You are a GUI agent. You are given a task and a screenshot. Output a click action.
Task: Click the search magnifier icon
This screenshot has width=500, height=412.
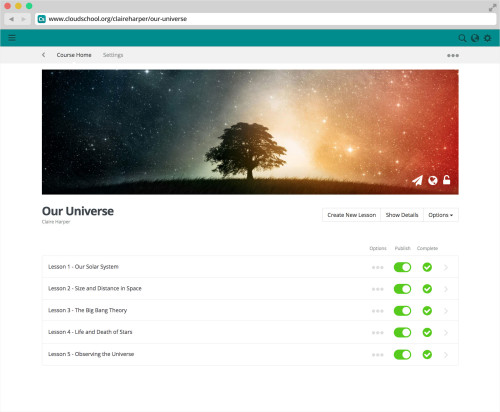tap(462, 38)
